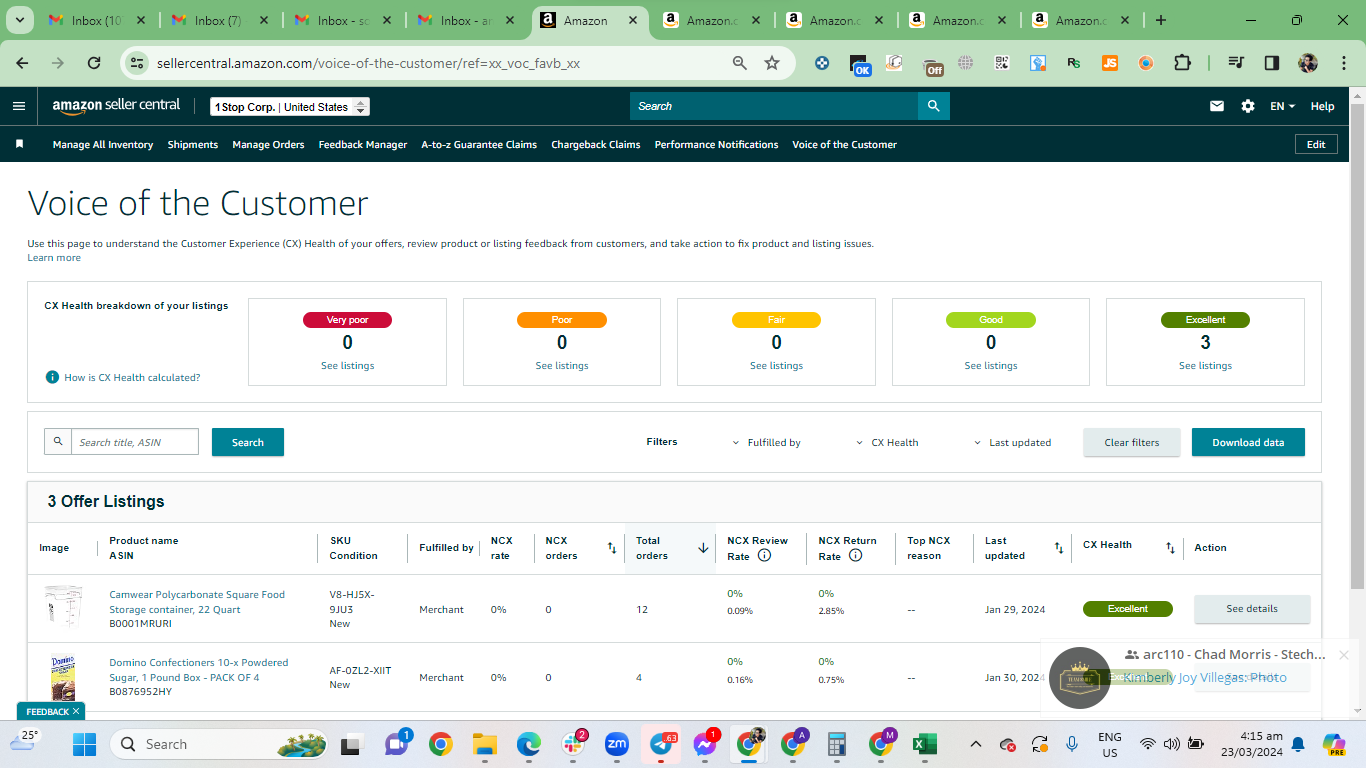Open the Windows Start menu

tap(84, 744)
